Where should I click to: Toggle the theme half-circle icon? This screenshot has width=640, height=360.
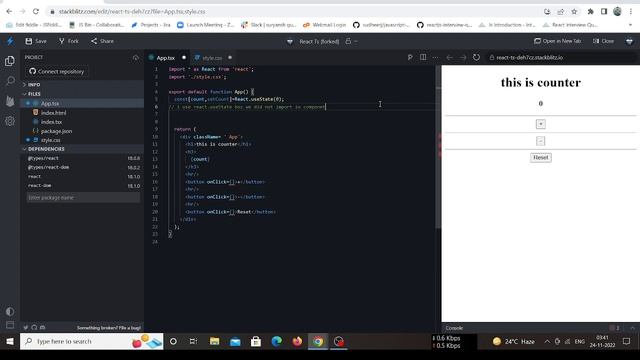tap(10, 311)
